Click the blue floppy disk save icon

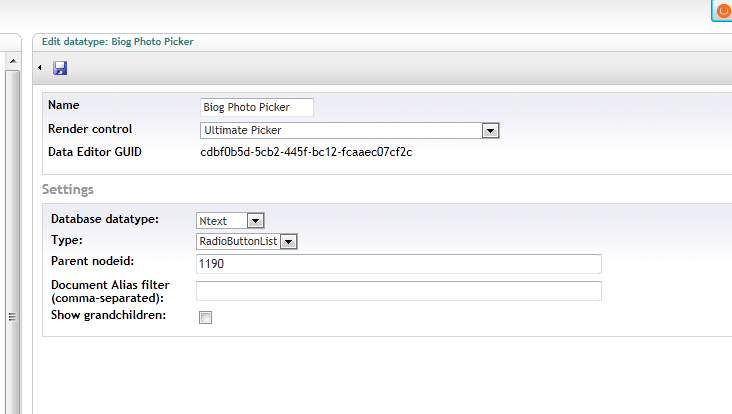tap(60, 68)
